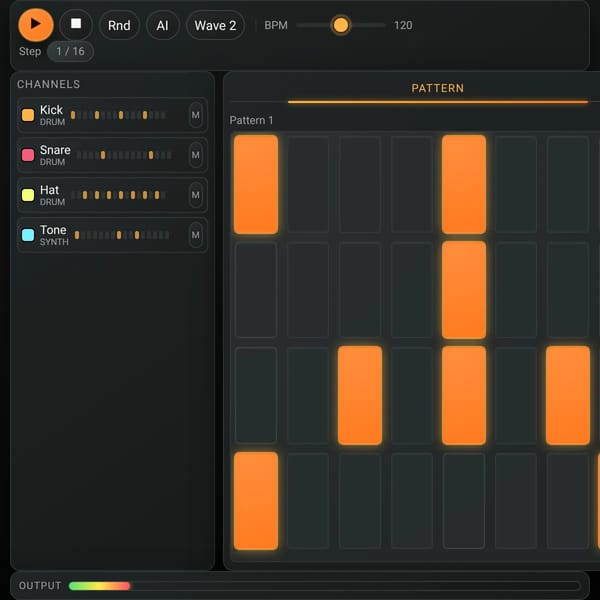
Task: Click the Kick channel mini step preview
Action: (118, 115)
